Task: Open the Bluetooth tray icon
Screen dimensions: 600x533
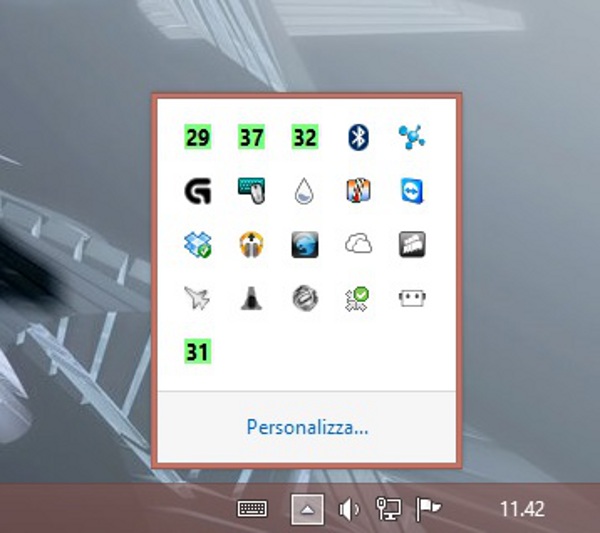Action: (358, 137)
